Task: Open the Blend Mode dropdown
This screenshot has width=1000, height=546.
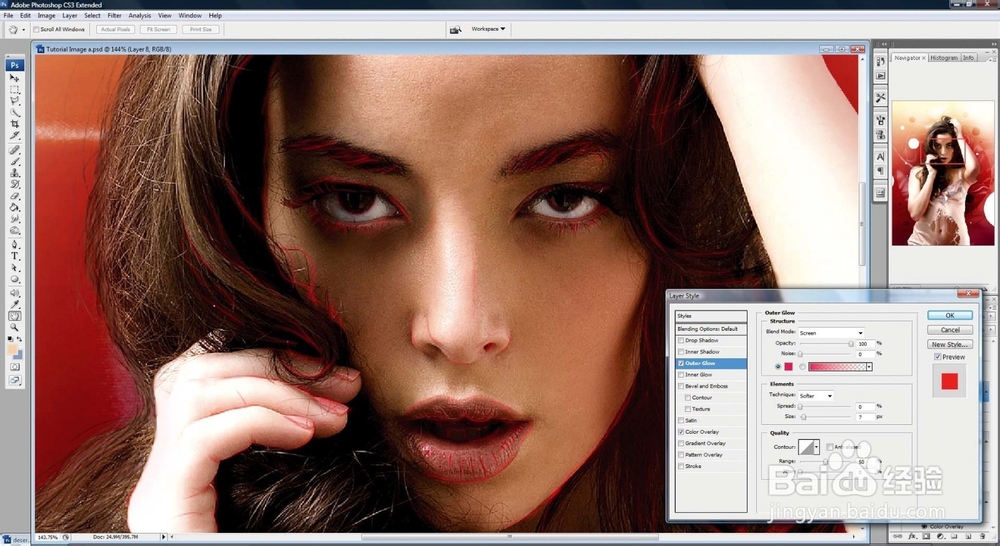Action: click(x=831, y=333)
